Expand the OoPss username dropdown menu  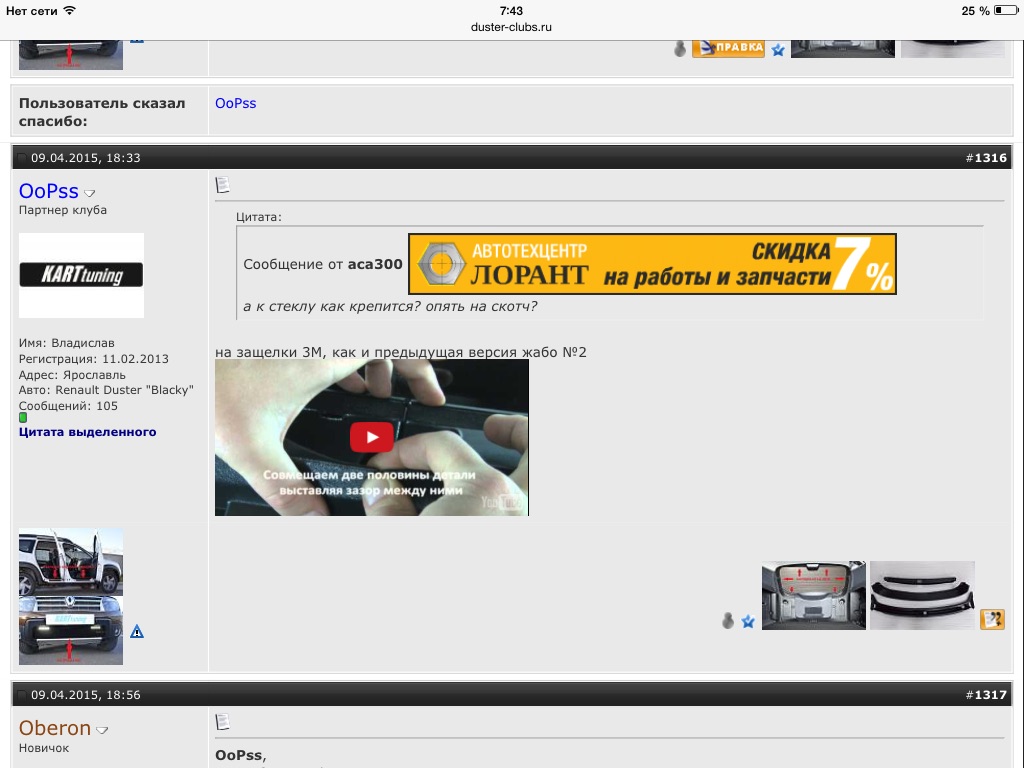tap(90, 193)
